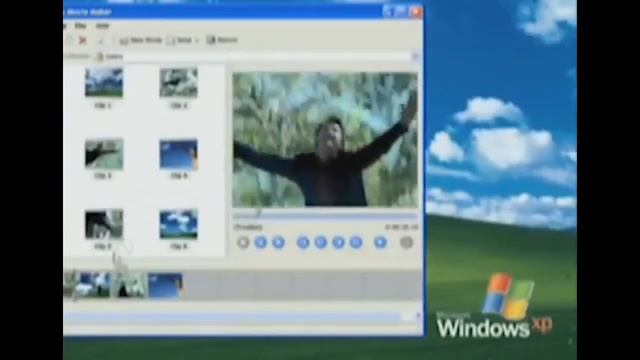Select the cloudy sky clip in the storyboard
The height and width of the screenshot is (360, 640).
93,284
